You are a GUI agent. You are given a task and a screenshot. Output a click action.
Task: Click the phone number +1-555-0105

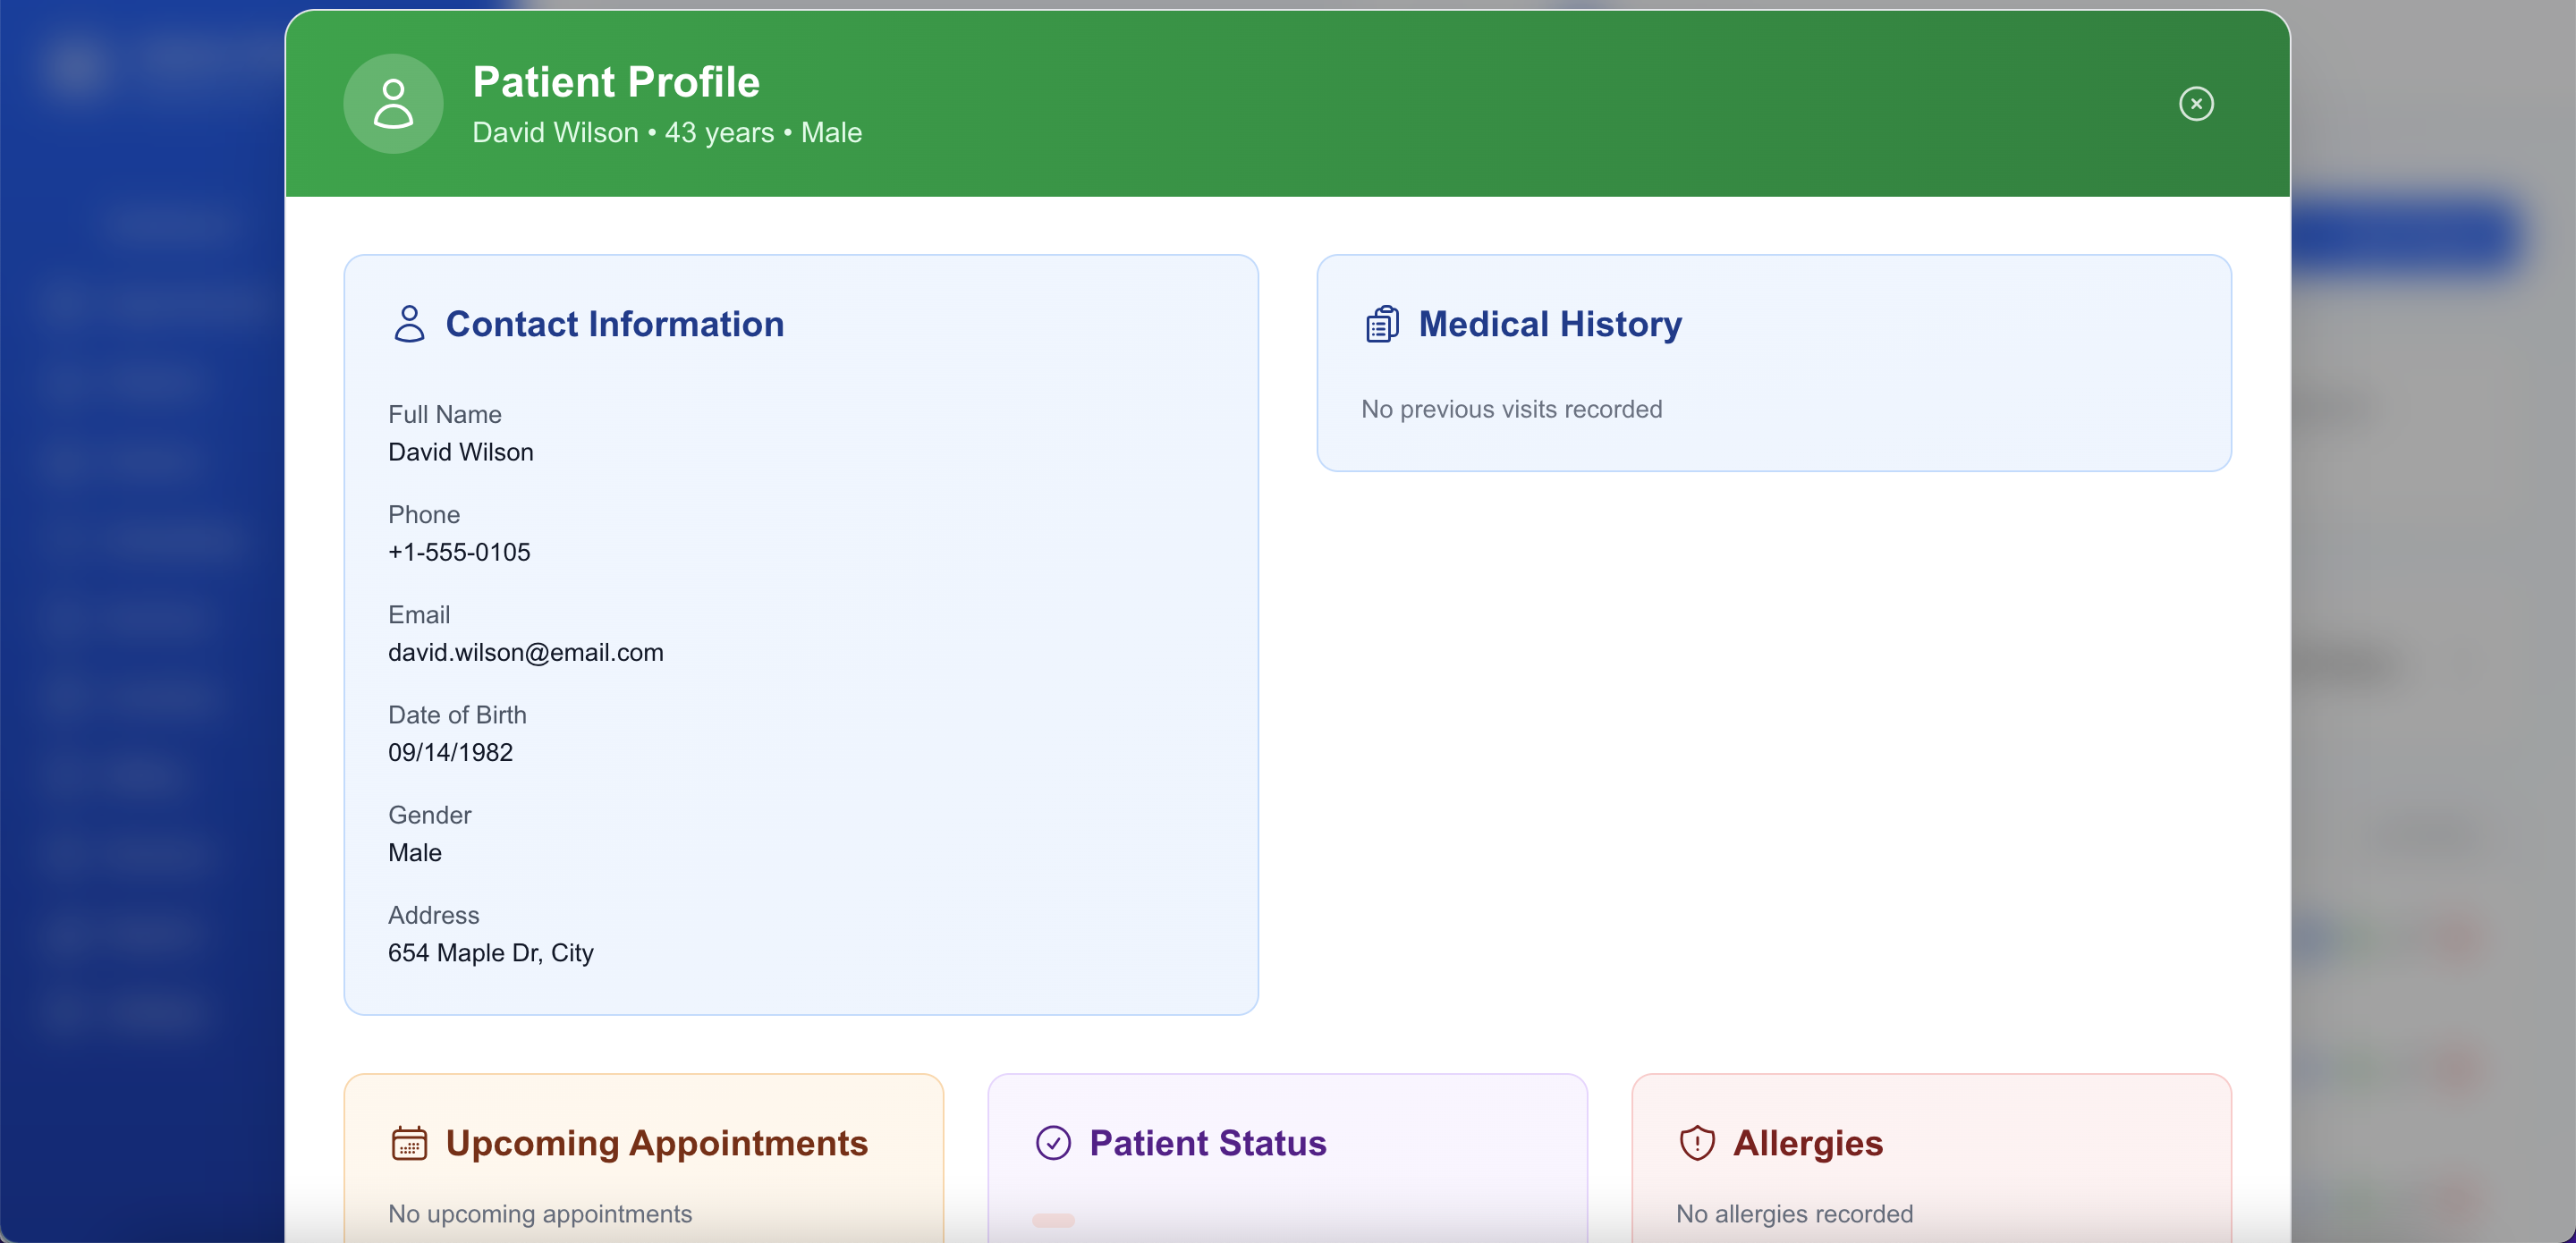(459, 552)
